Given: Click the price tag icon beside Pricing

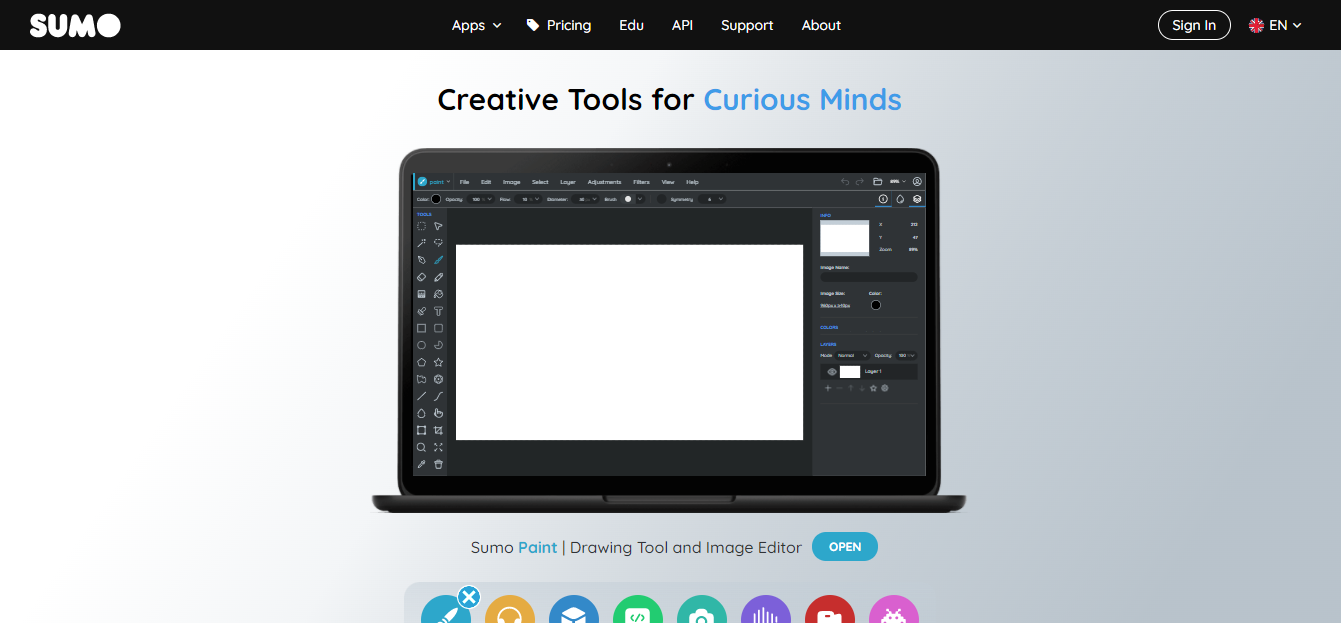Looking at the screenshot, I should tap(533, 25).
